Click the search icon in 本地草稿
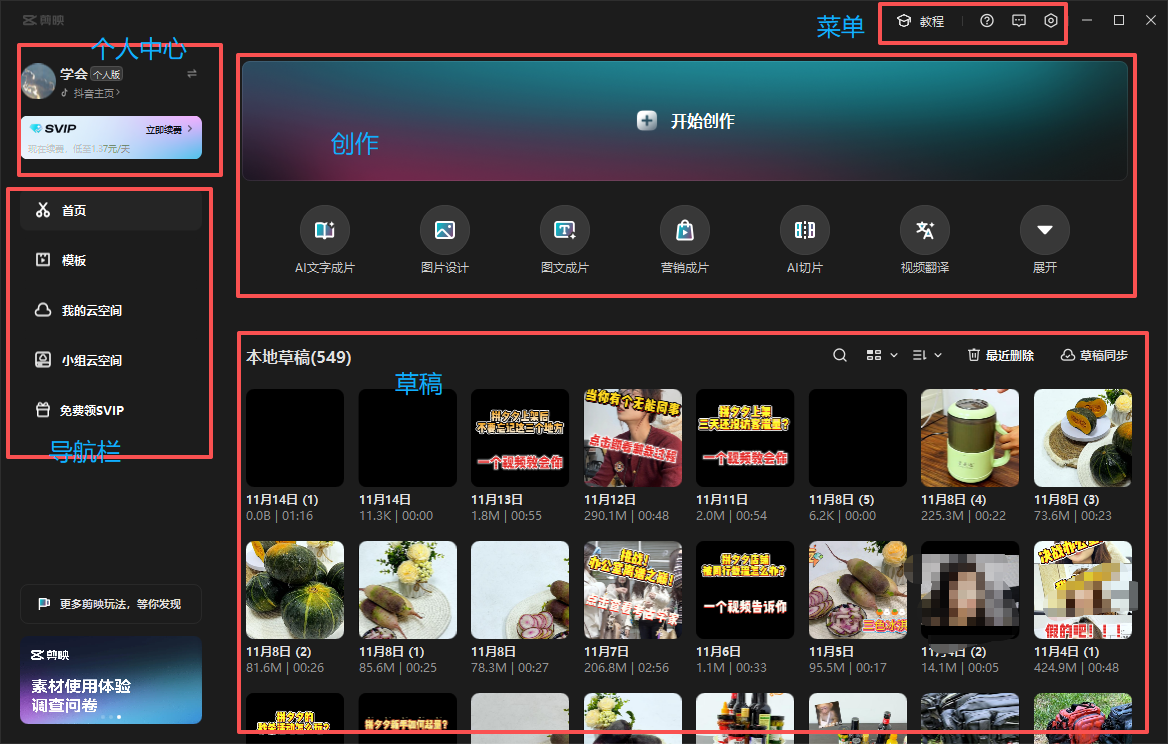Viewport: 1168px width, 744px height. coord(839,354)
